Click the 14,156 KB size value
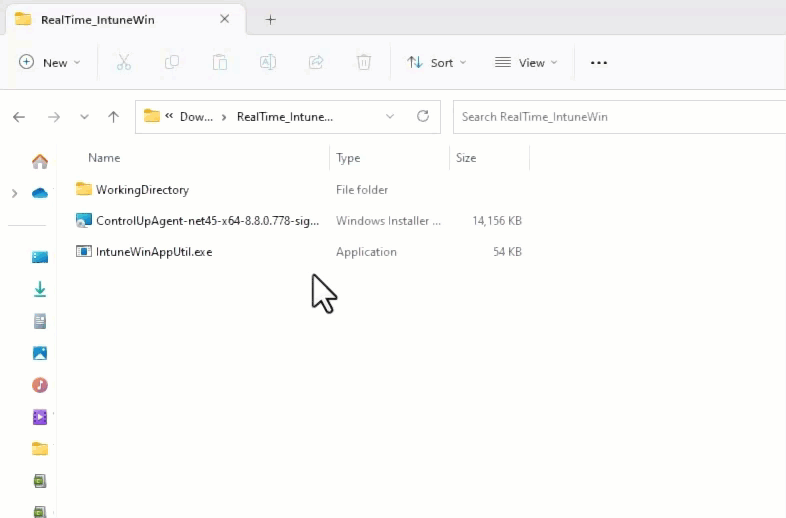This screenshot has height=518, width=786. (x=497, y=221)
